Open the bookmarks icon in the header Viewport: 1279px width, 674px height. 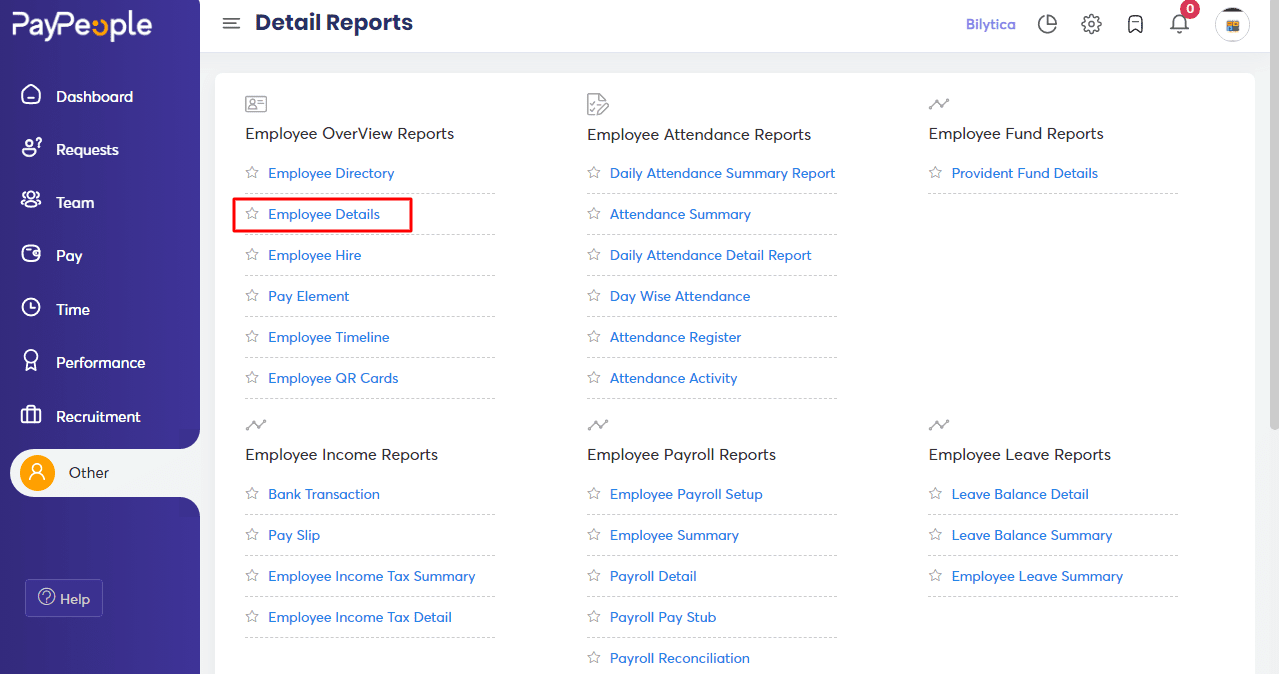[1135, 23]
